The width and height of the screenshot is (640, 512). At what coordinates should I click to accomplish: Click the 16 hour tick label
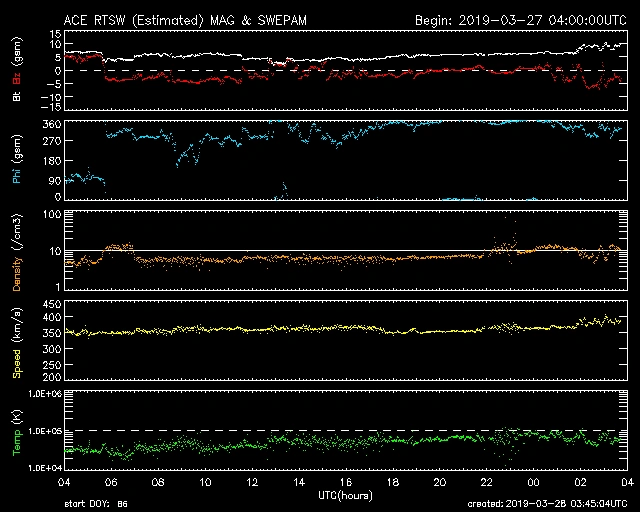click(346, 483)
